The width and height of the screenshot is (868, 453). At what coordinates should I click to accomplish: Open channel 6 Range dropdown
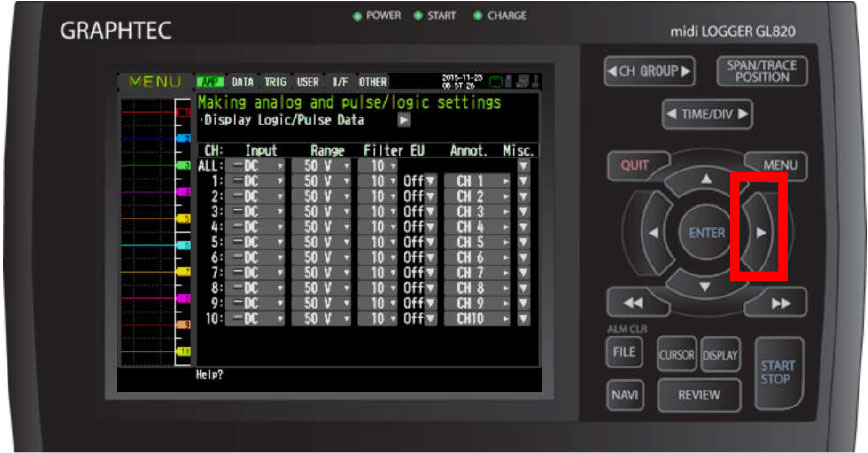pyautogui.click(x=323, y=257)
